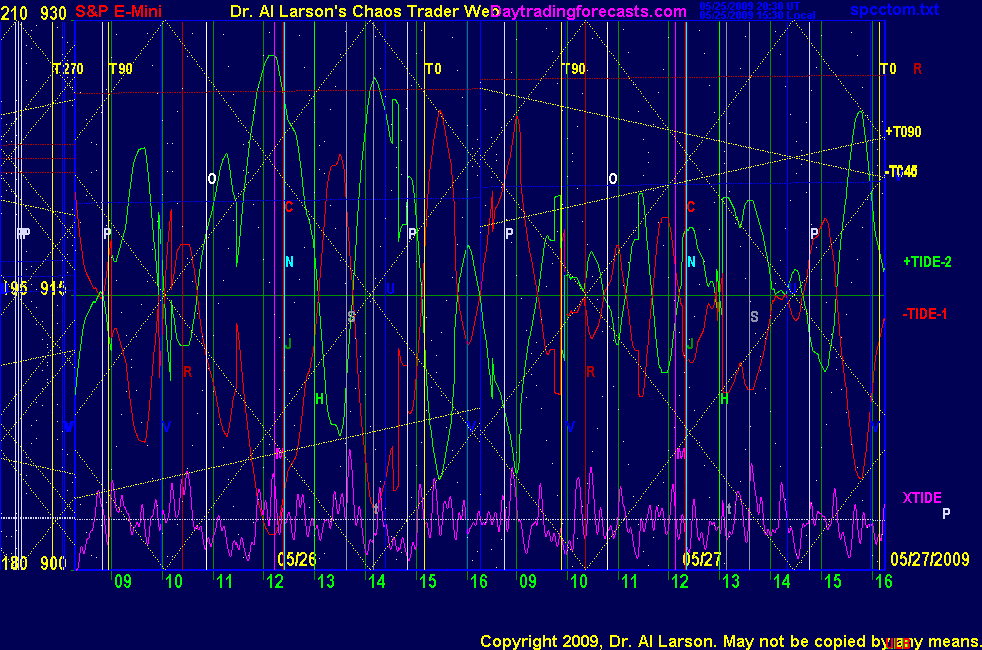Click the 05/27/2009 date label at bottom right
The image size is (982, 650).
click(929, 558)
